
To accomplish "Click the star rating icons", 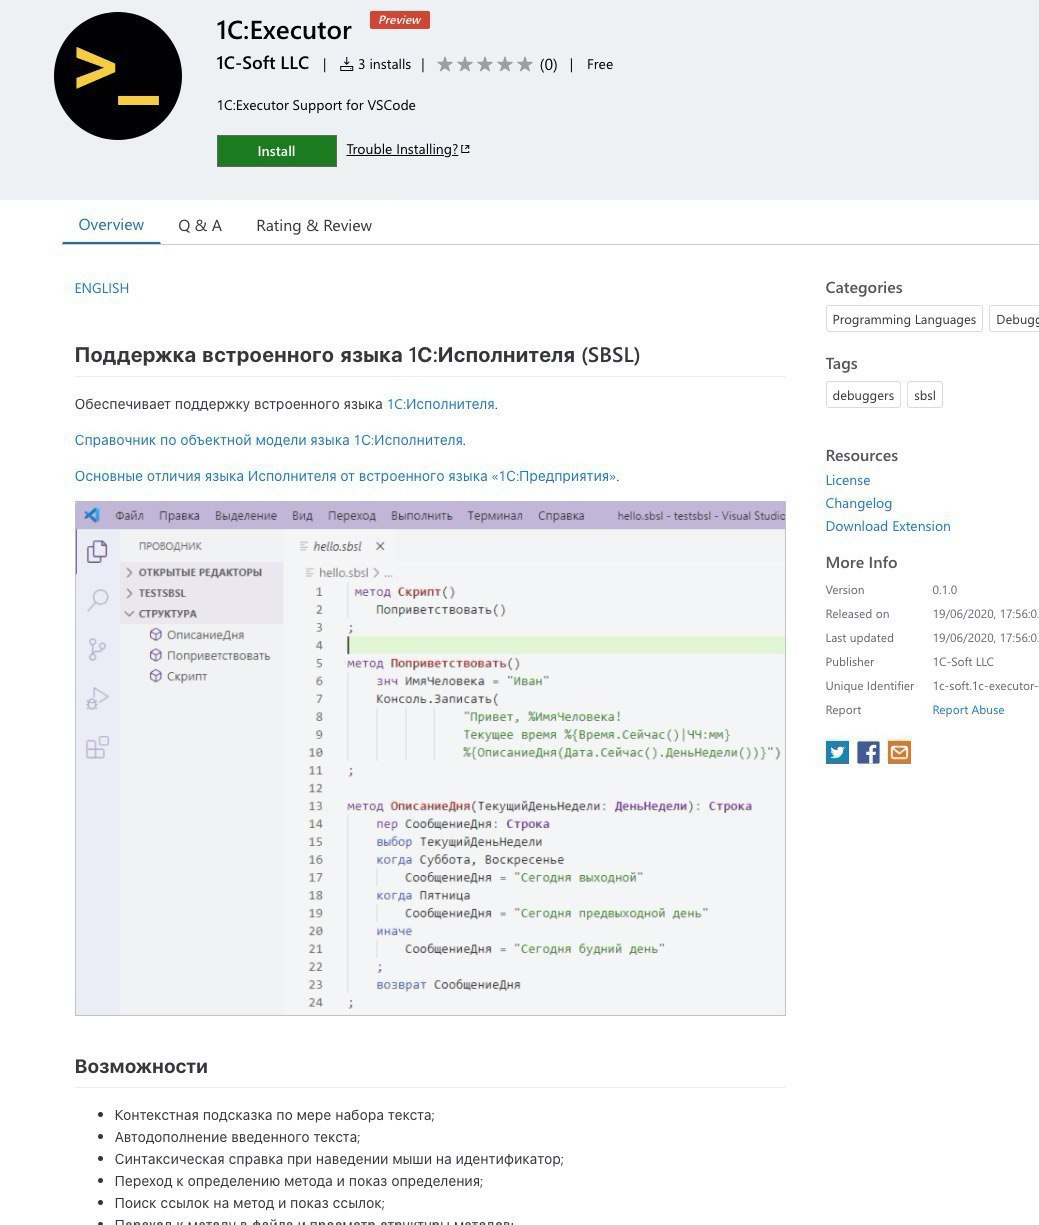I will pyautogui.click(x=485, y=64).
